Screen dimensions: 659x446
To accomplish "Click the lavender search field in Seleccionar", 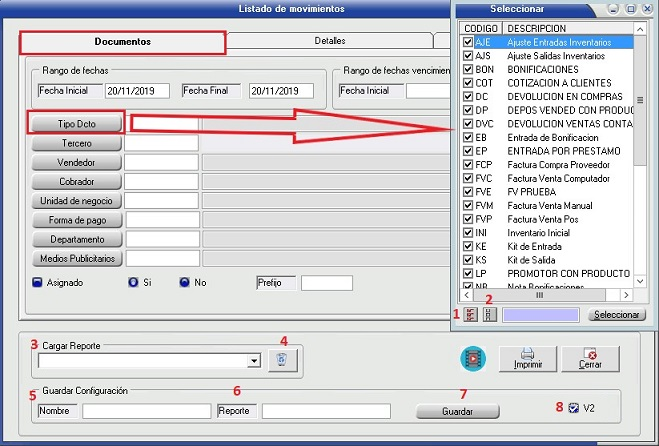I will pyautogui.click(x=540, y=315).
